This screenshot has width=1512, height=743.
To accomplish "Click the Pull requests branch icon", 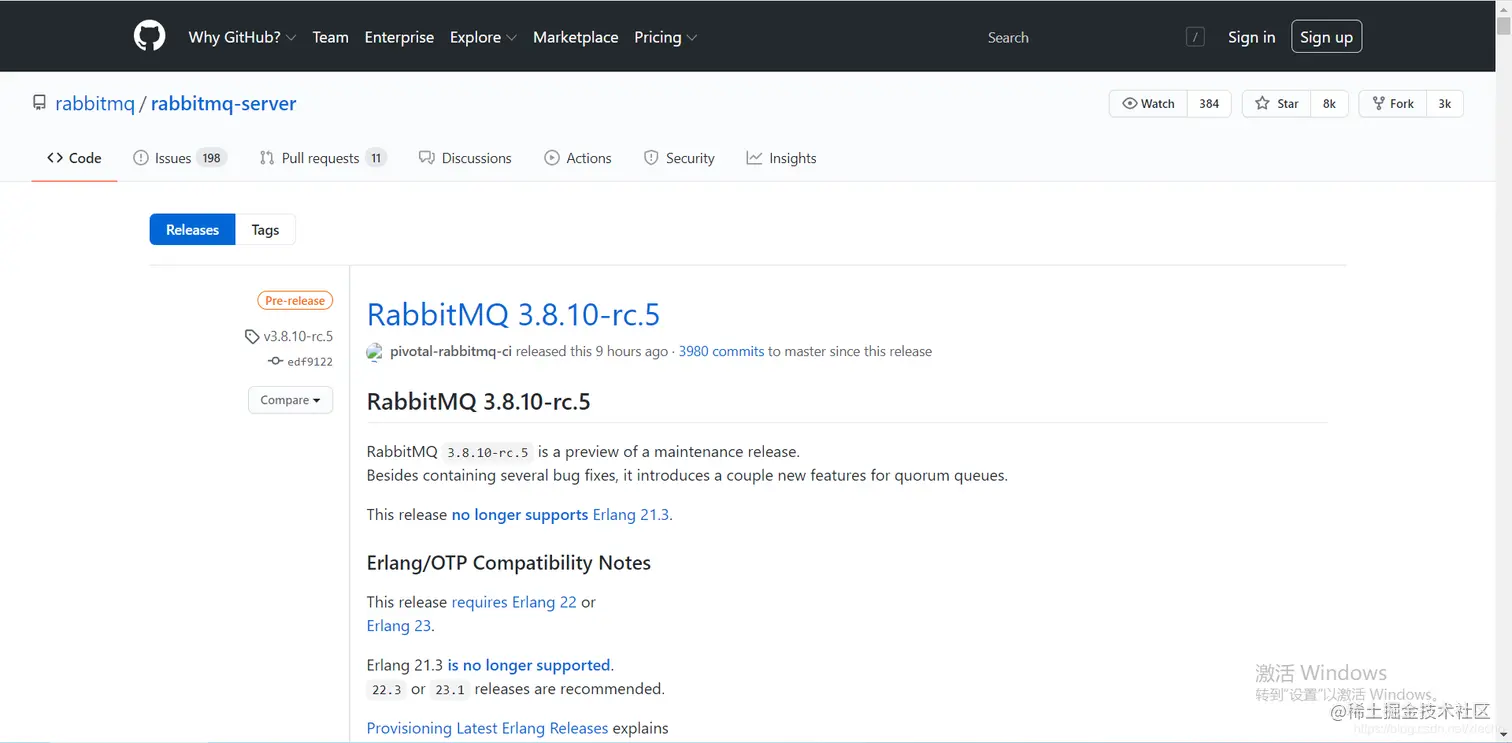I will click(267, 158).
